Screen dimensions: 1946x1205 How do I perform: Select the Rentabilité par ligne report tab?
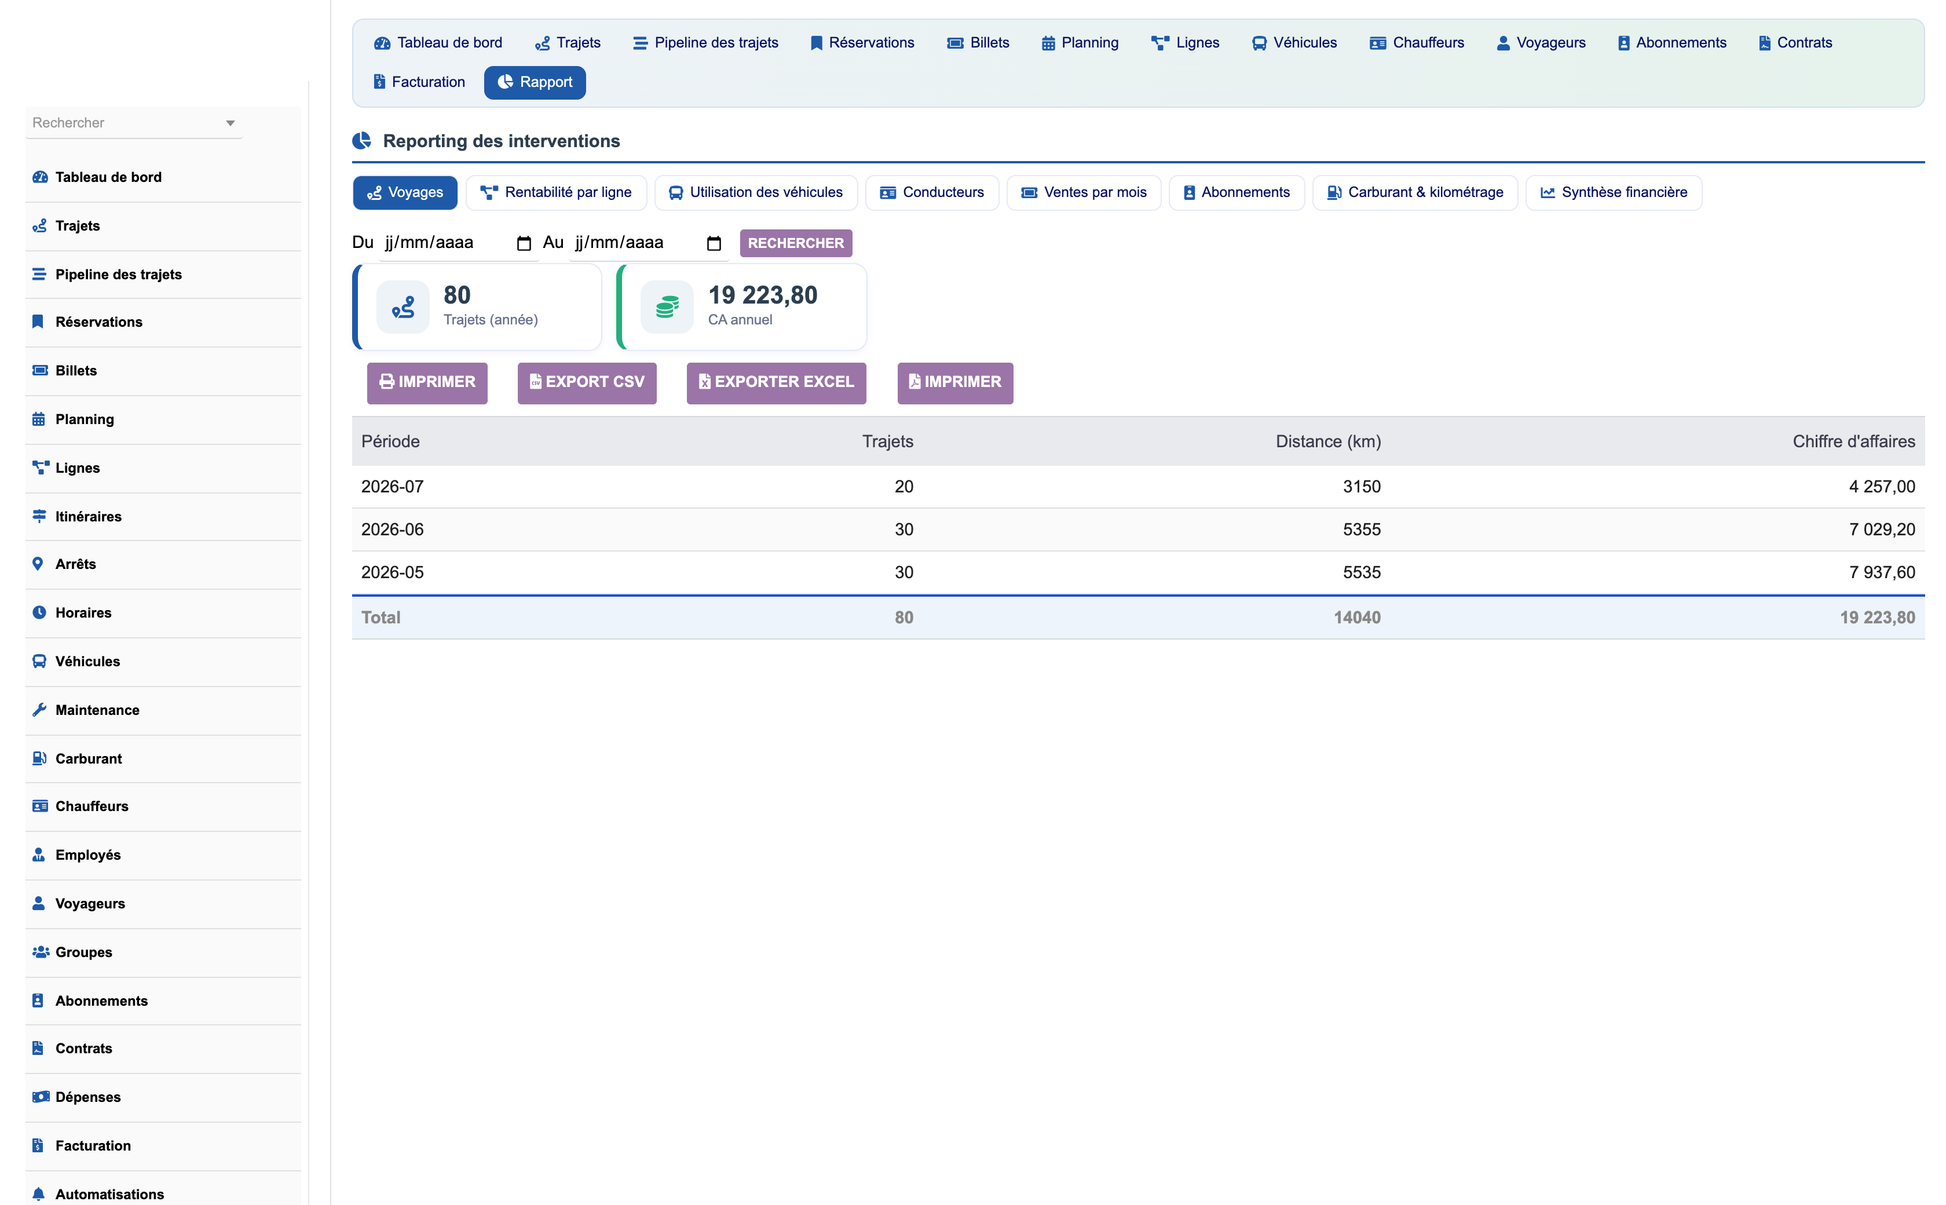point(556,193)
